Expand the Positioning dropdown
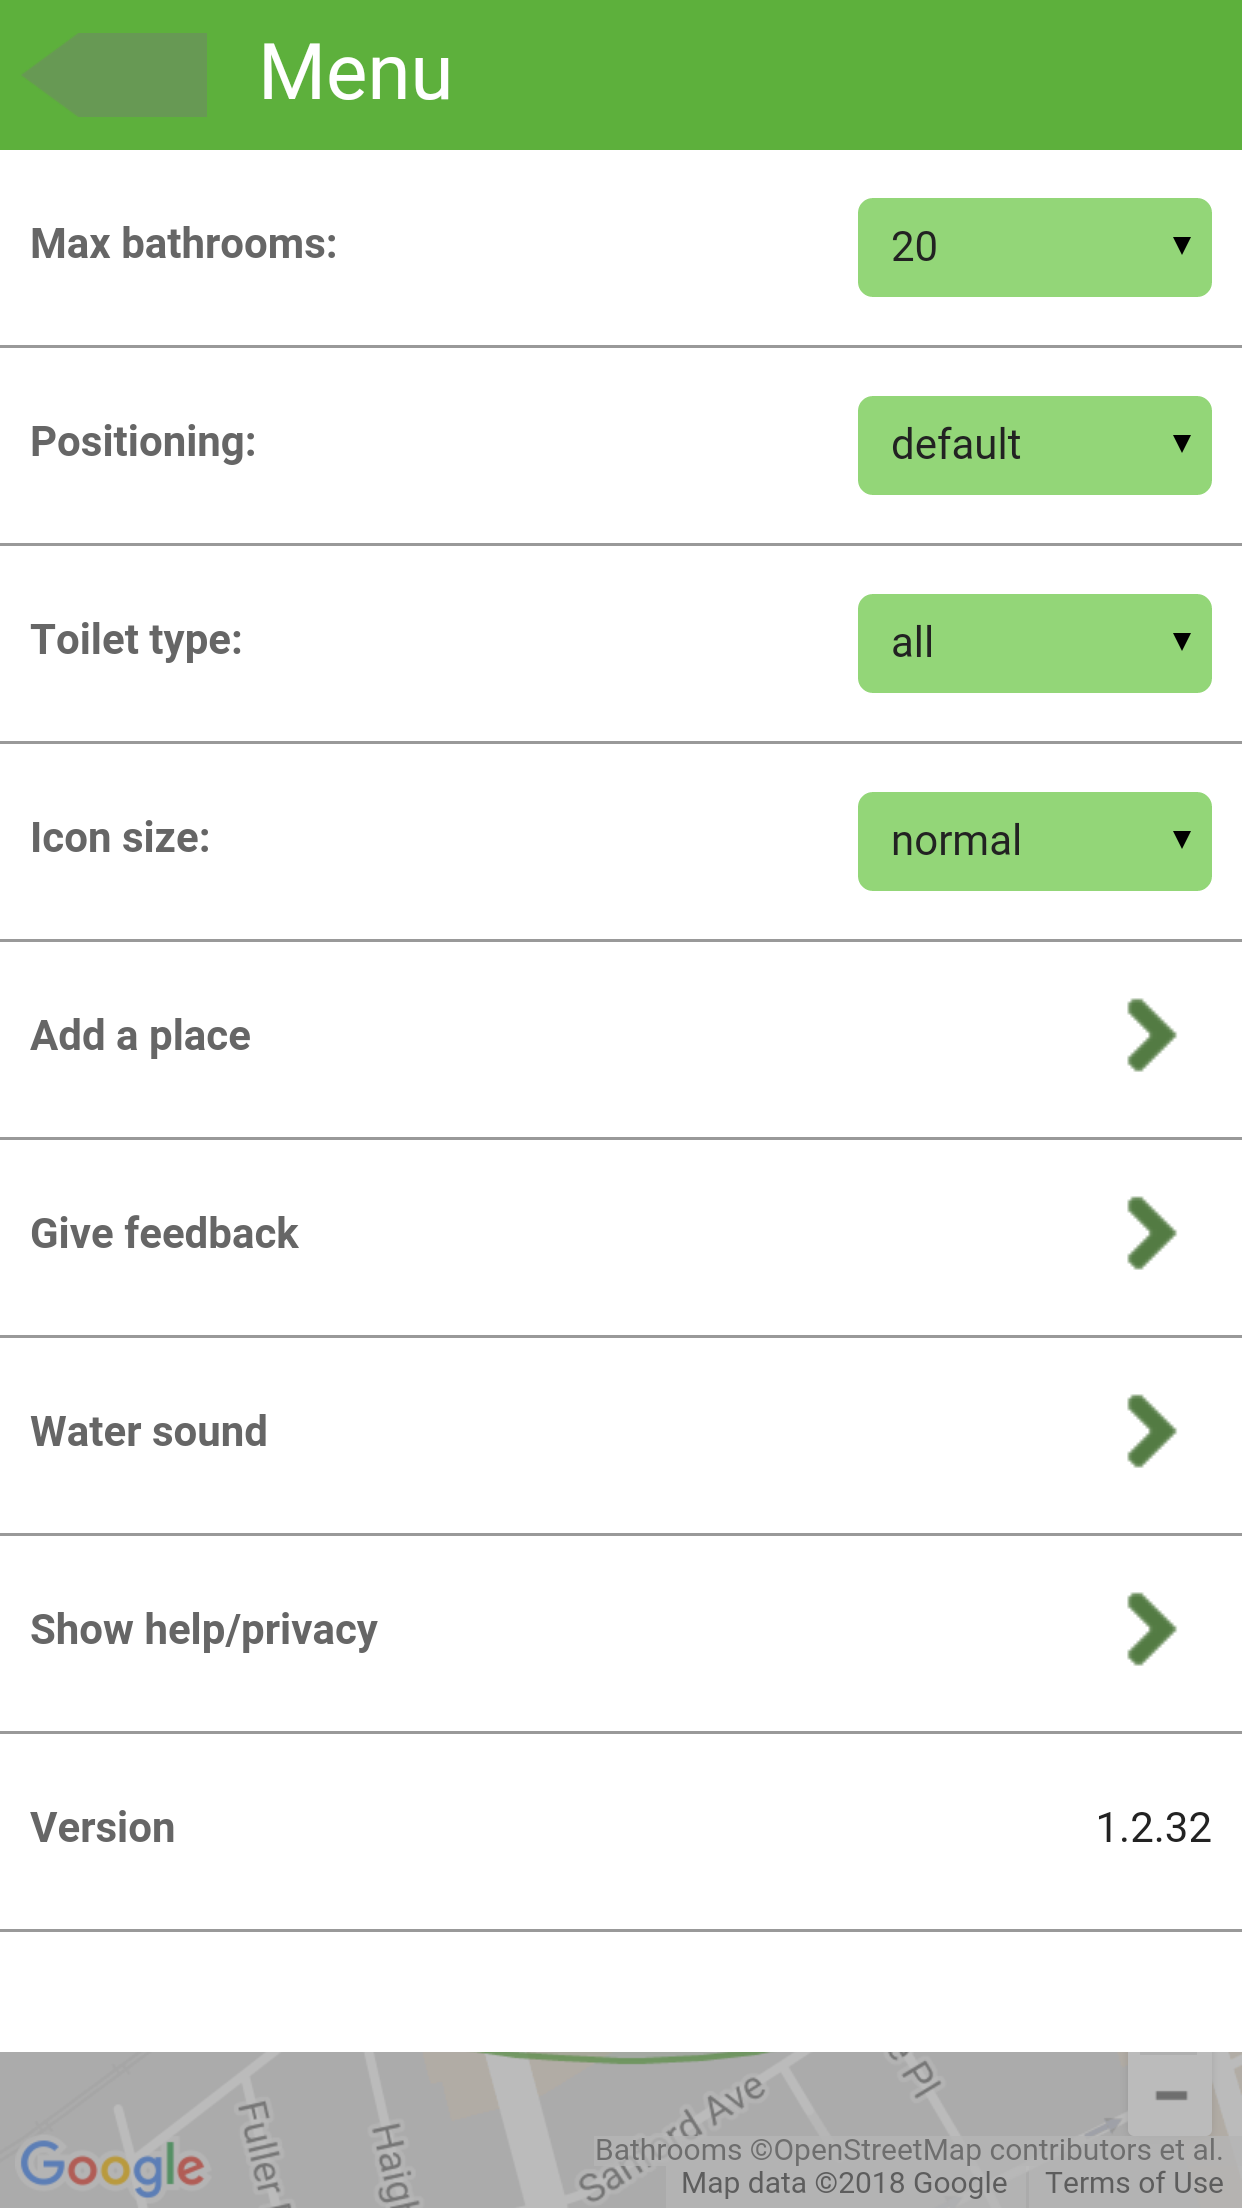Image resolution: width=1242 pixels, height=2208 pixels. coord(1034,445)
